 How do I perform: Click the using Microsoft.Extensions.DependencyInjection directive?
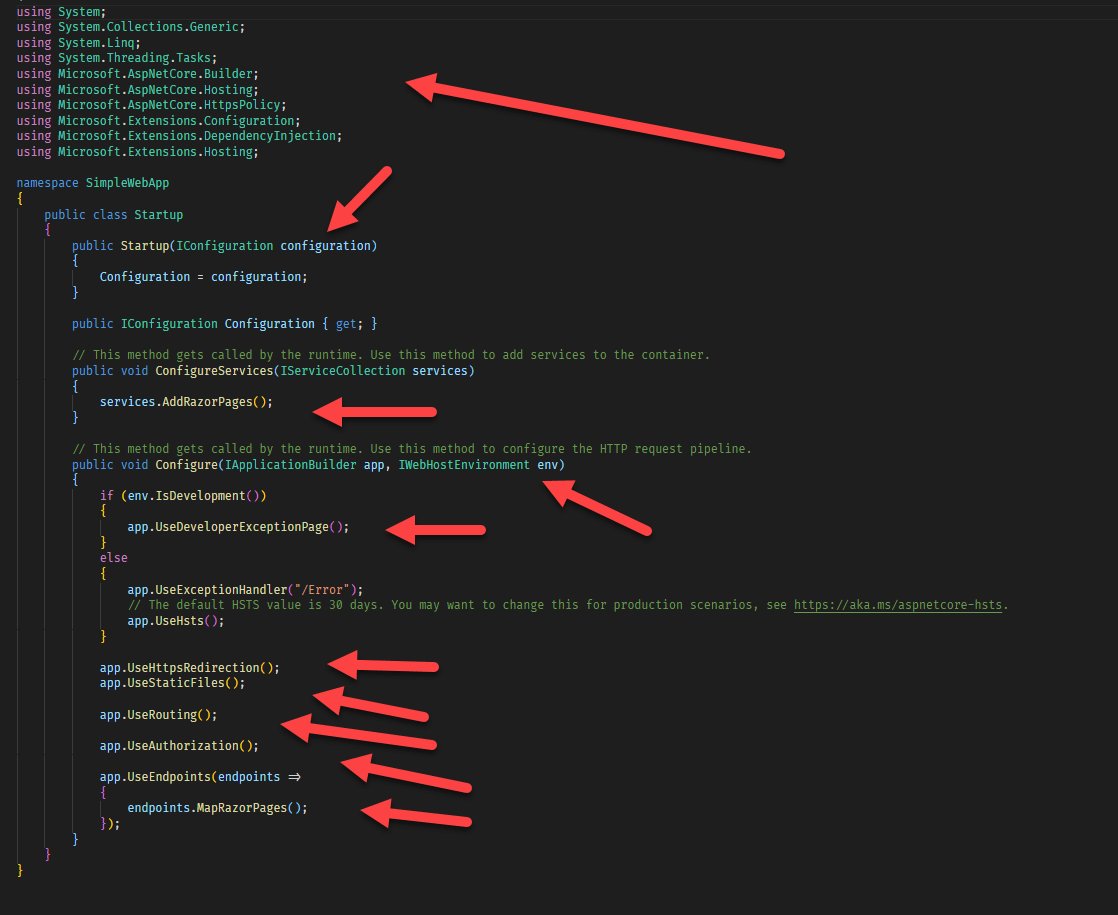point(179,136)
